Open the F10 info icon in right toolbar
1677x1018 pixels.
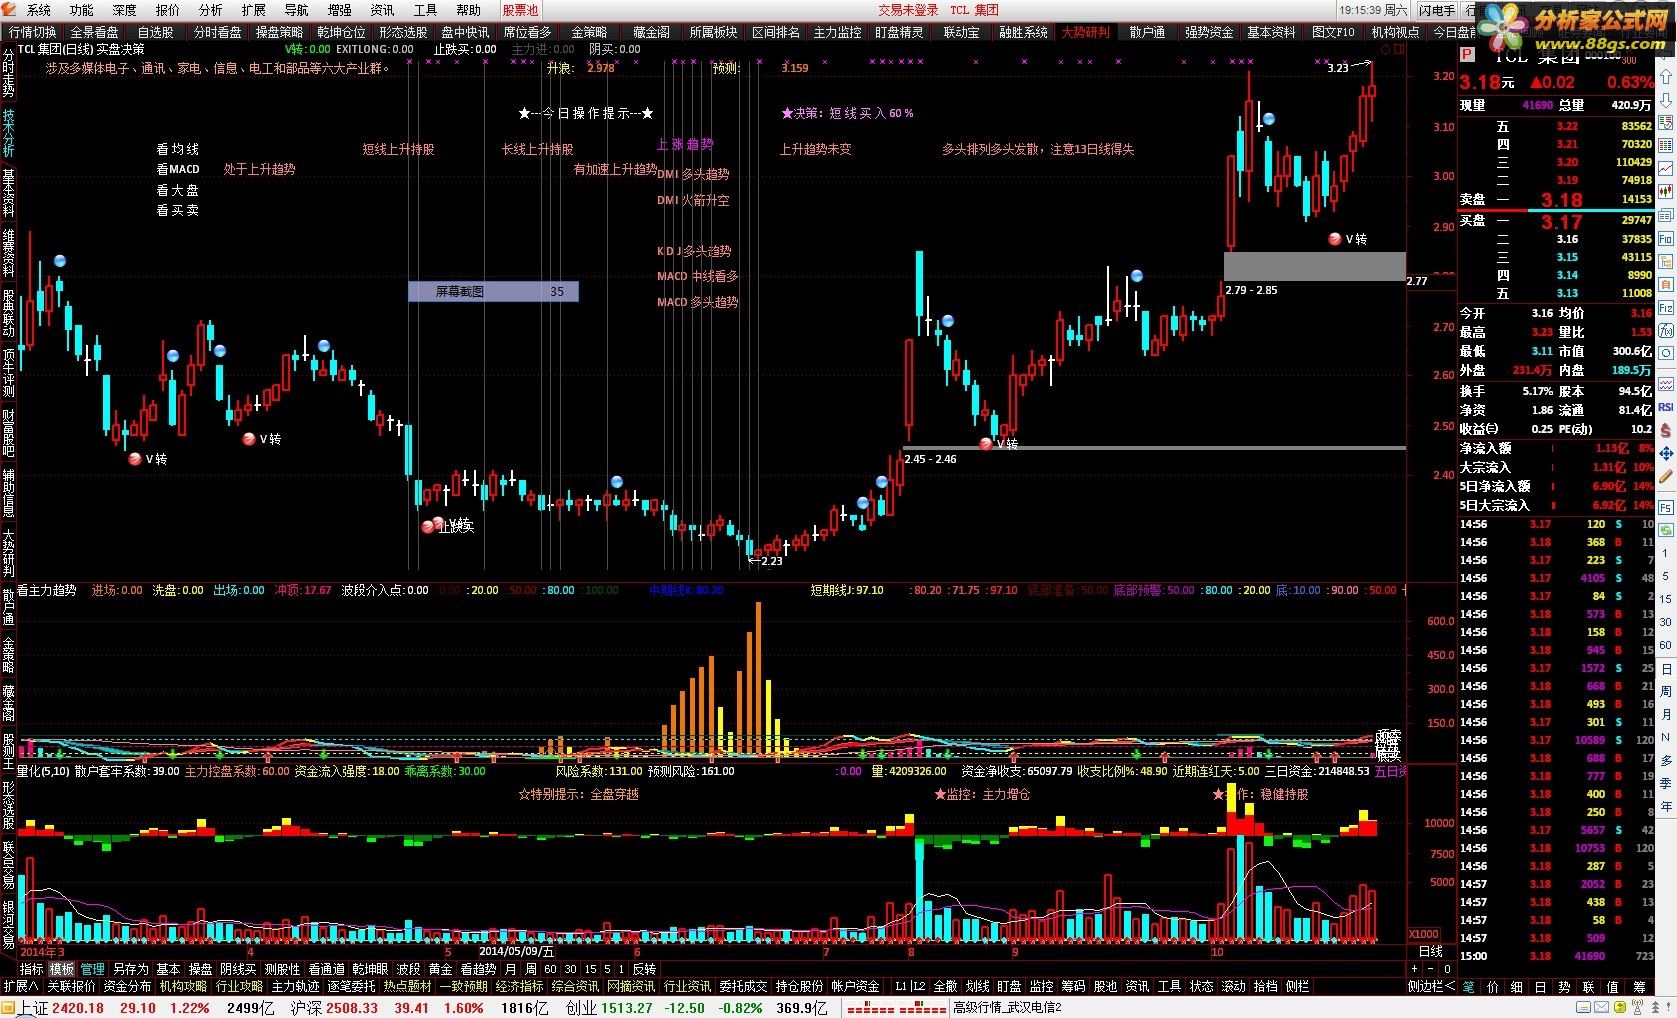[x=1666, y=238]
